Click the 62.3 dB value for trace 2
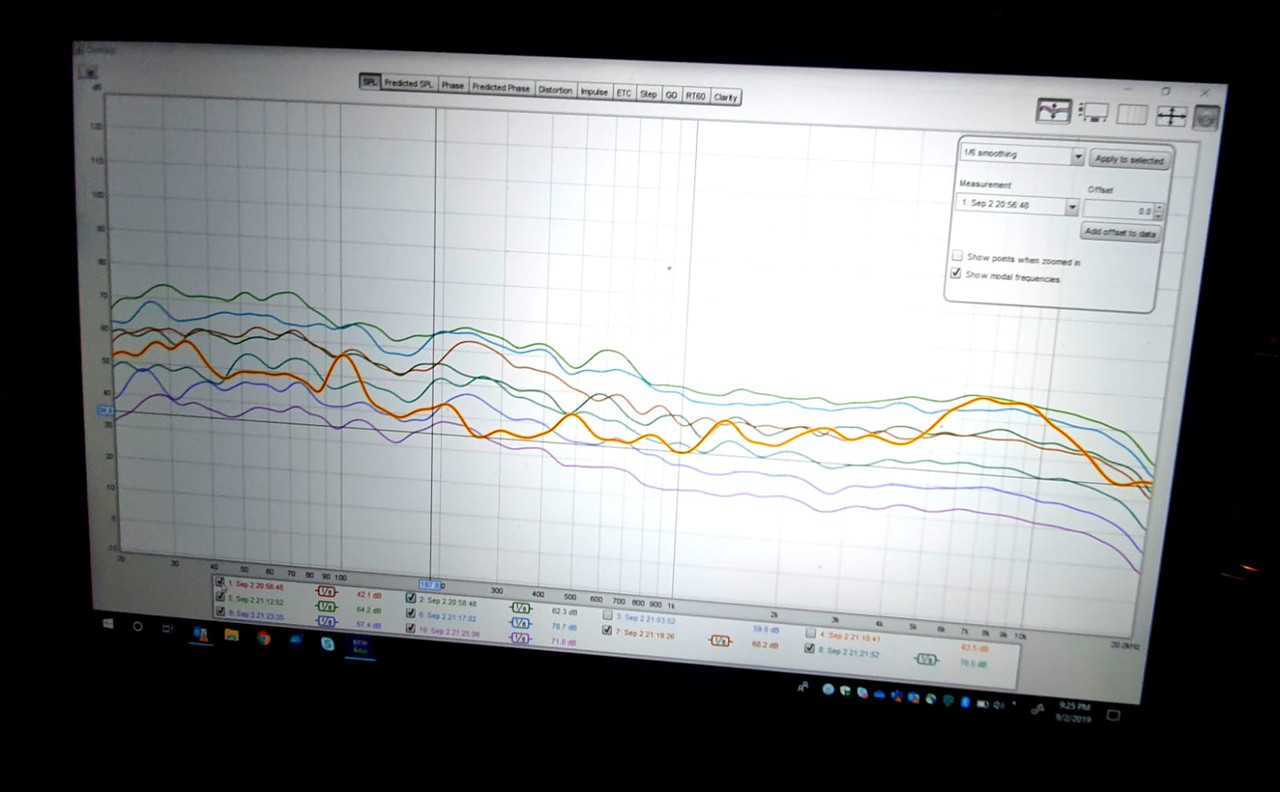 click(565, 611)
